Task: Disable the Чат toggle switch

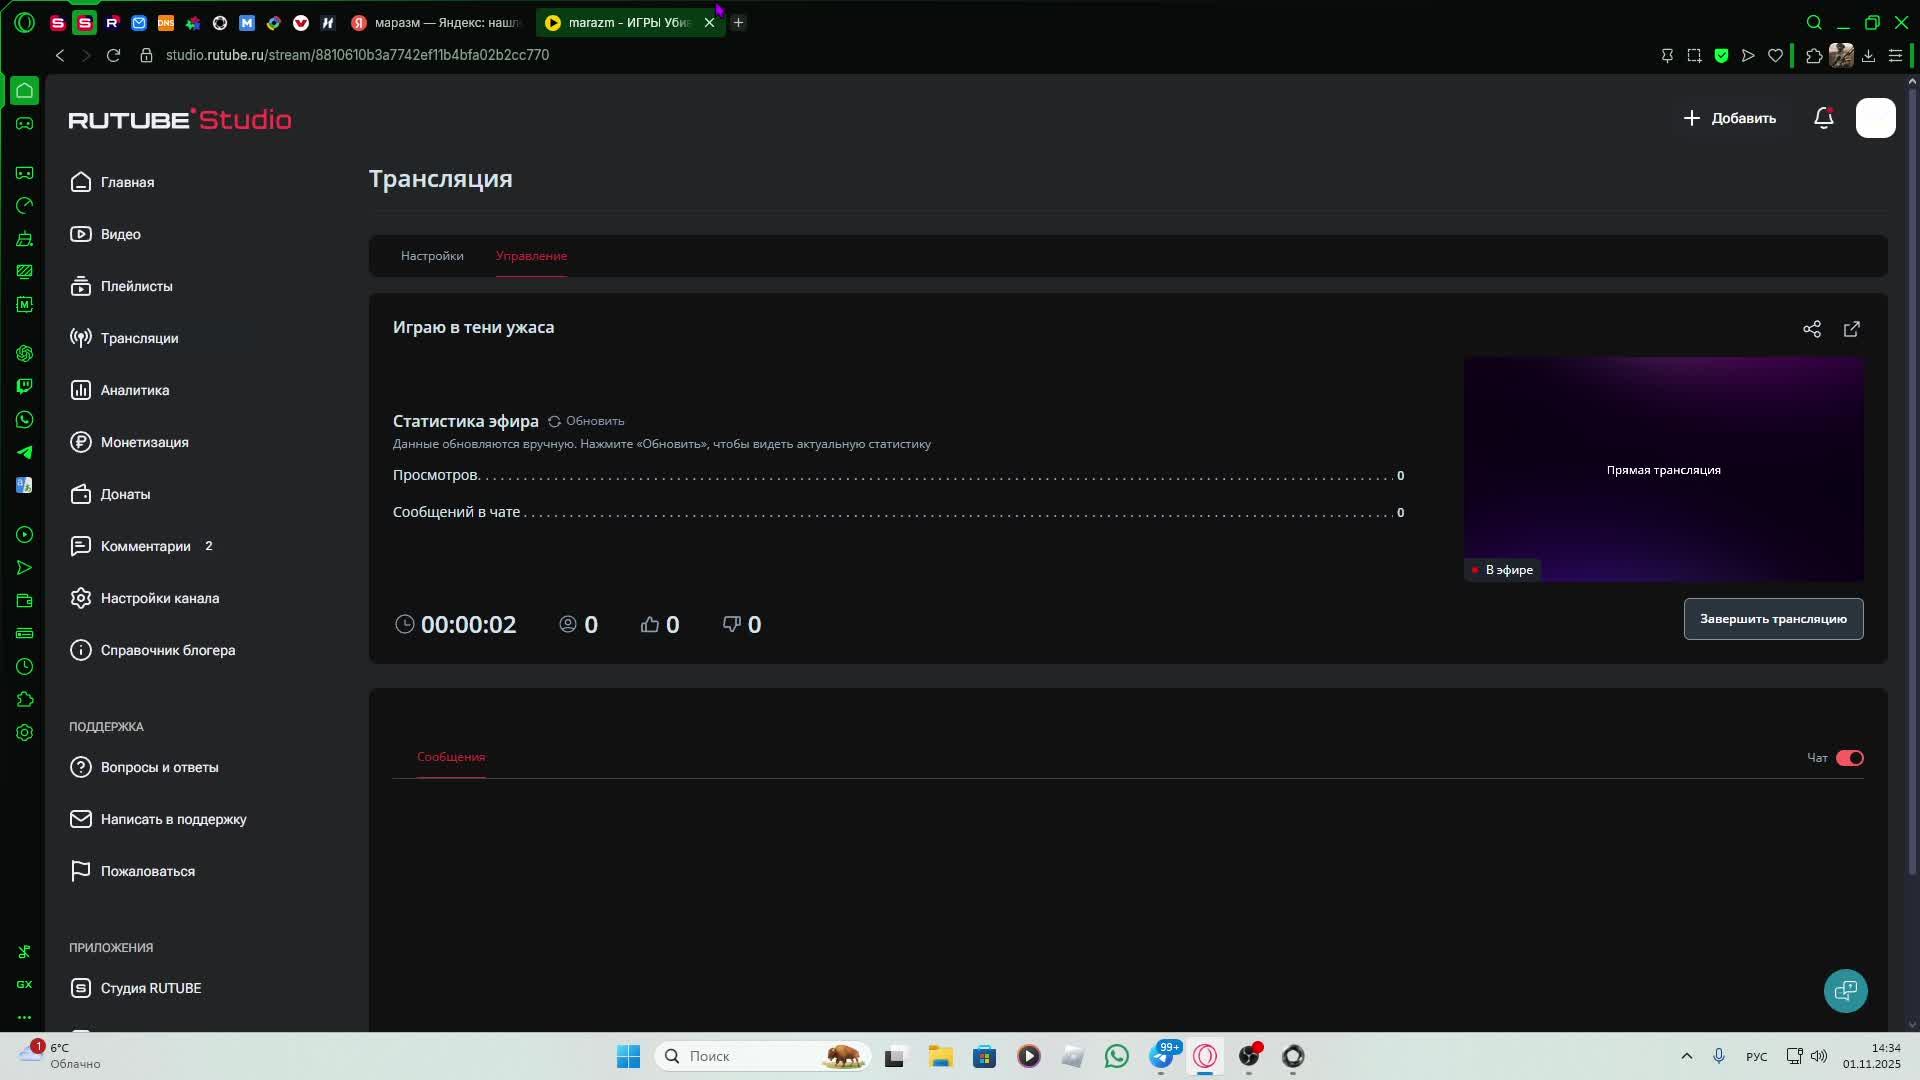Action: (1849, 758)
